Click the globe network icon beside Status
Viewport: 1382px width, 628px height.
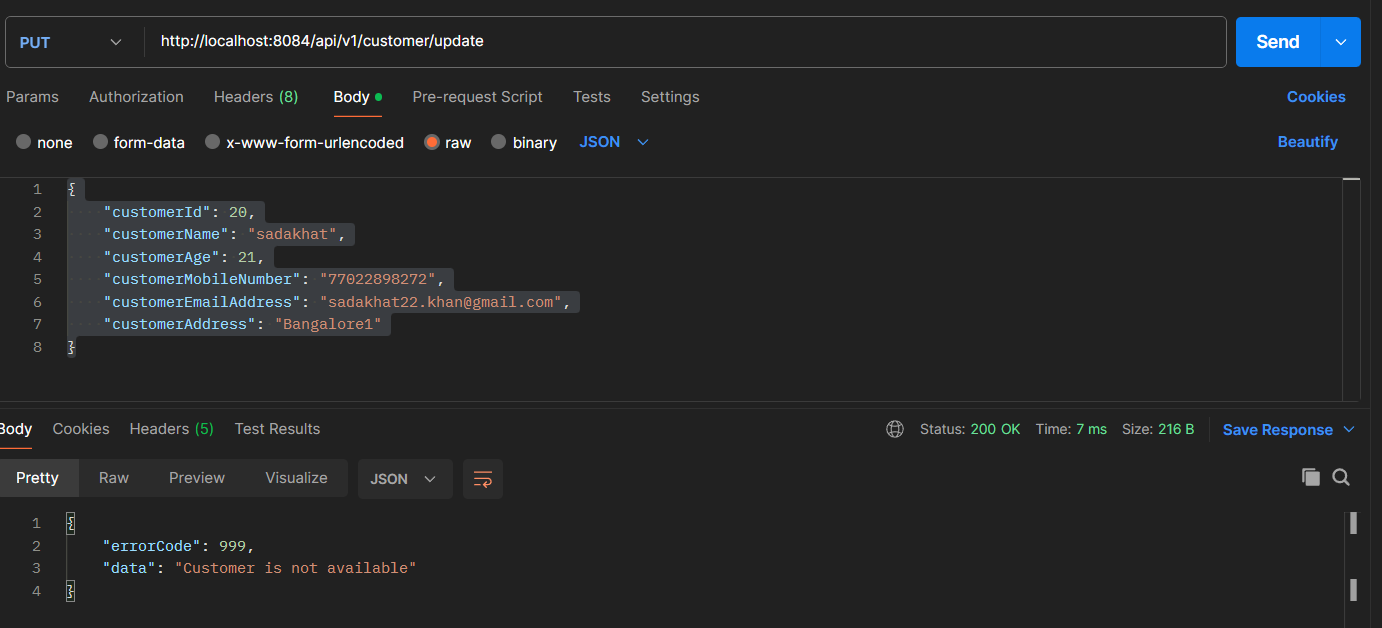coord(895,429)
